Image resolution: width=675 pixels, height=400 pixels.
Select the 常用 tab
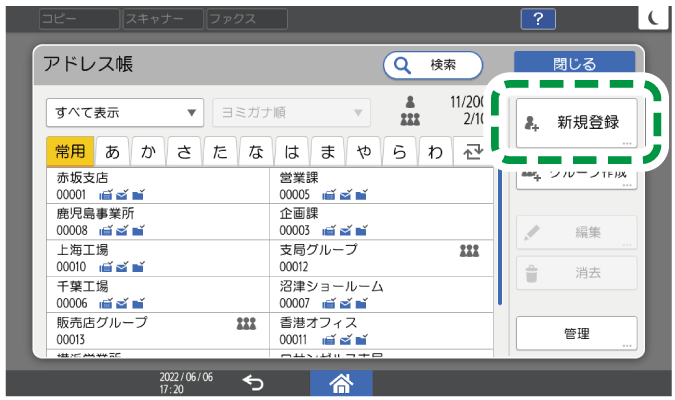[x=70, y=152]
